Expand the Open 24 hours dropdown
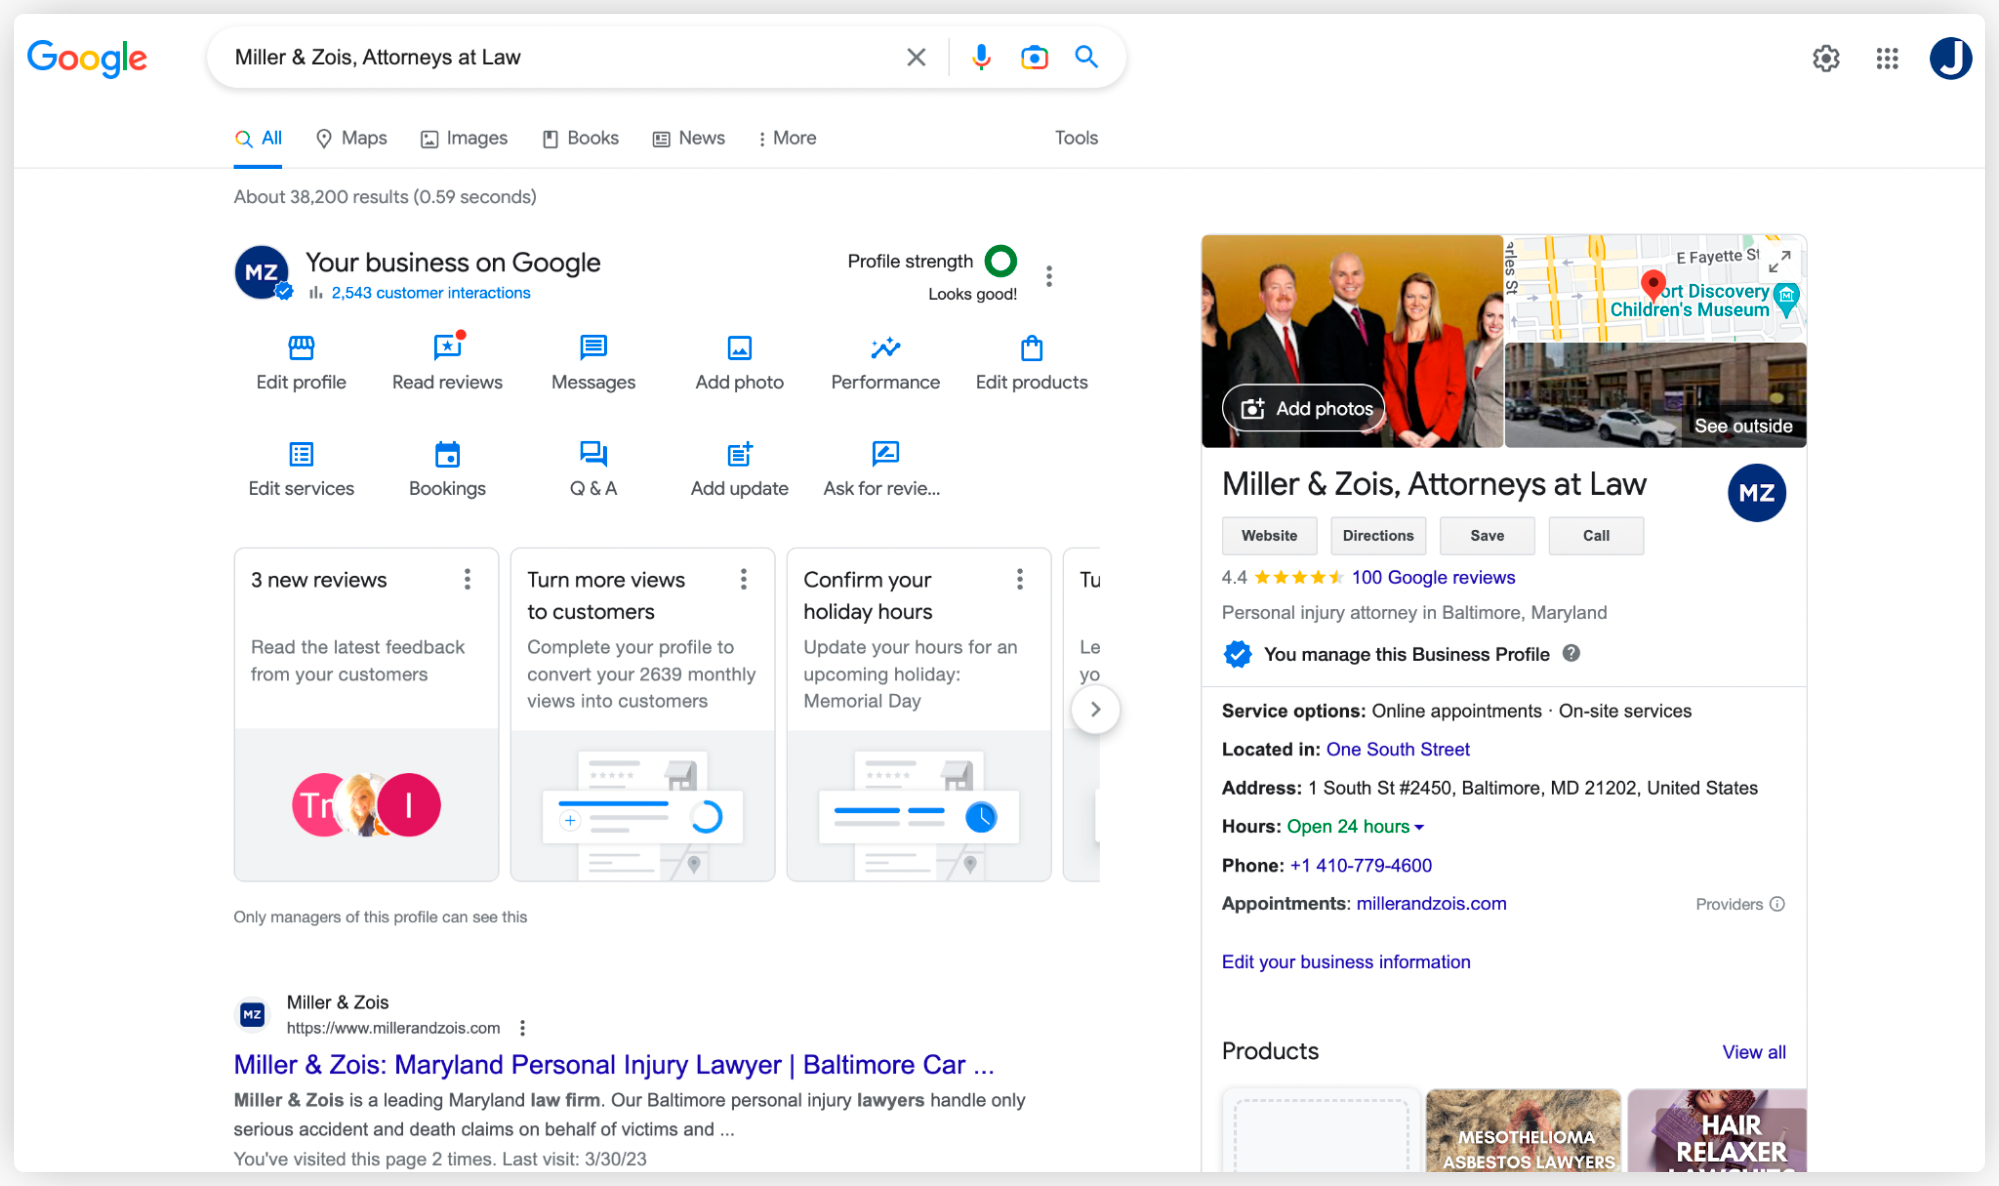Screen dimensions: 1999x1186 coord(1419,827)
